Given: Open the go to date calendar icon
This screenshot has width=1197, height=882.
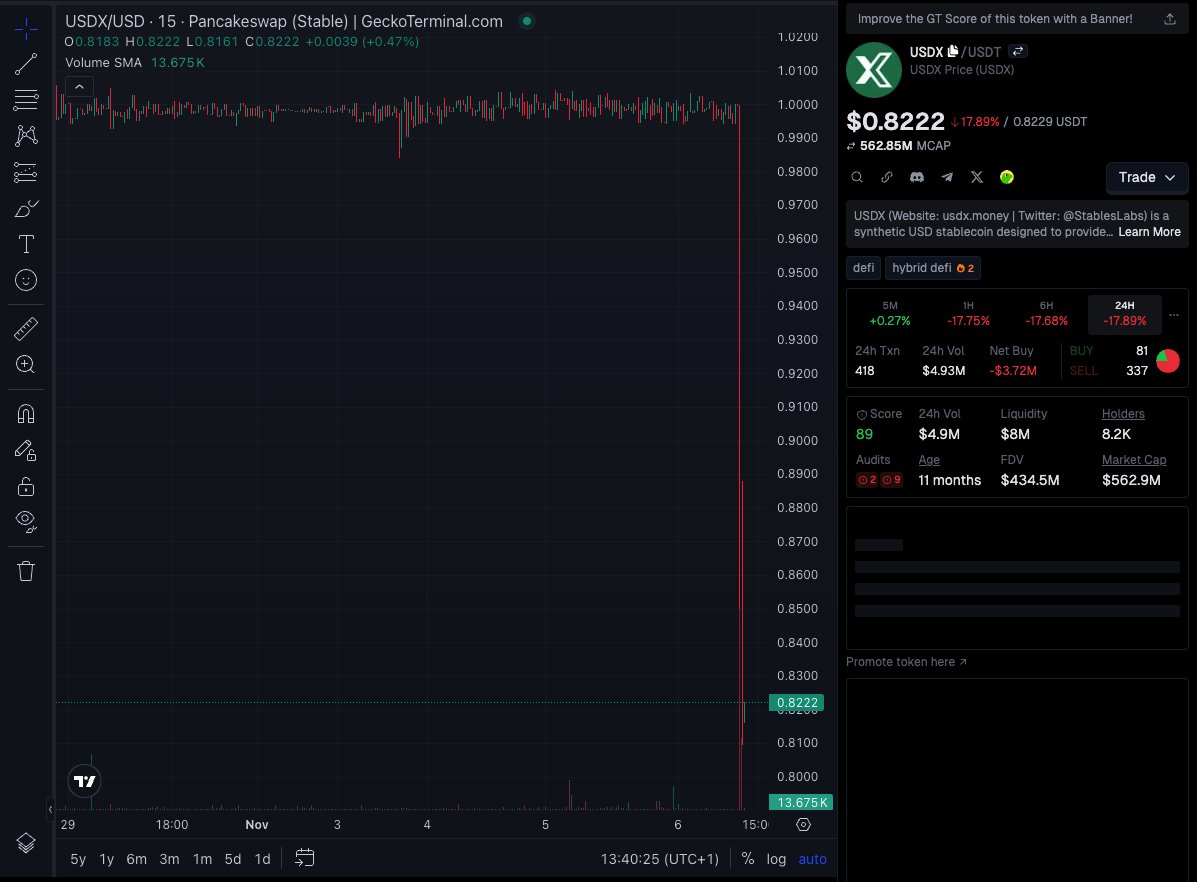Looking at the screenshot, I should [x=305, y=858].
